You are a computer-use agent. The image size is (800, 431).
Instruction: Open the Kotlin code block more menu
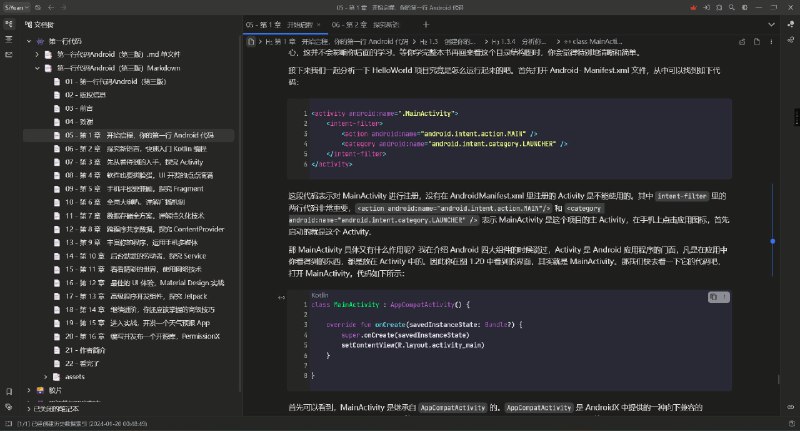724,297
